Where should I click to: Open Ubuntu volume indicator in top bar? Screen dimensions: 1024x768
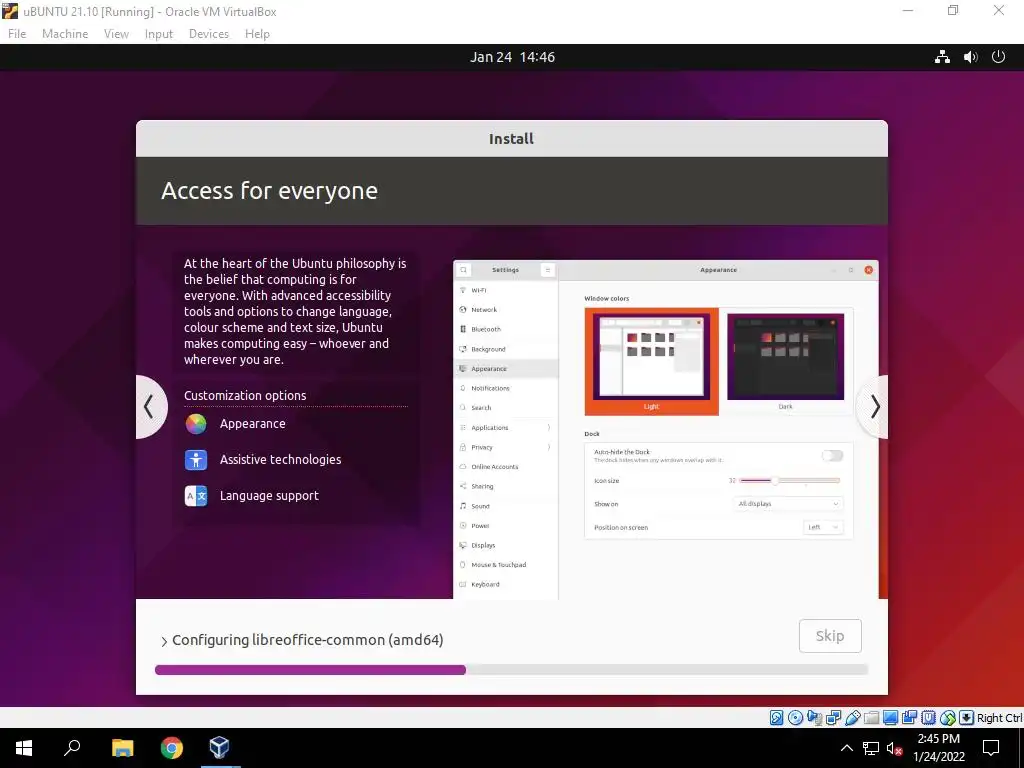pyautogui.click(x=970, y=57)
